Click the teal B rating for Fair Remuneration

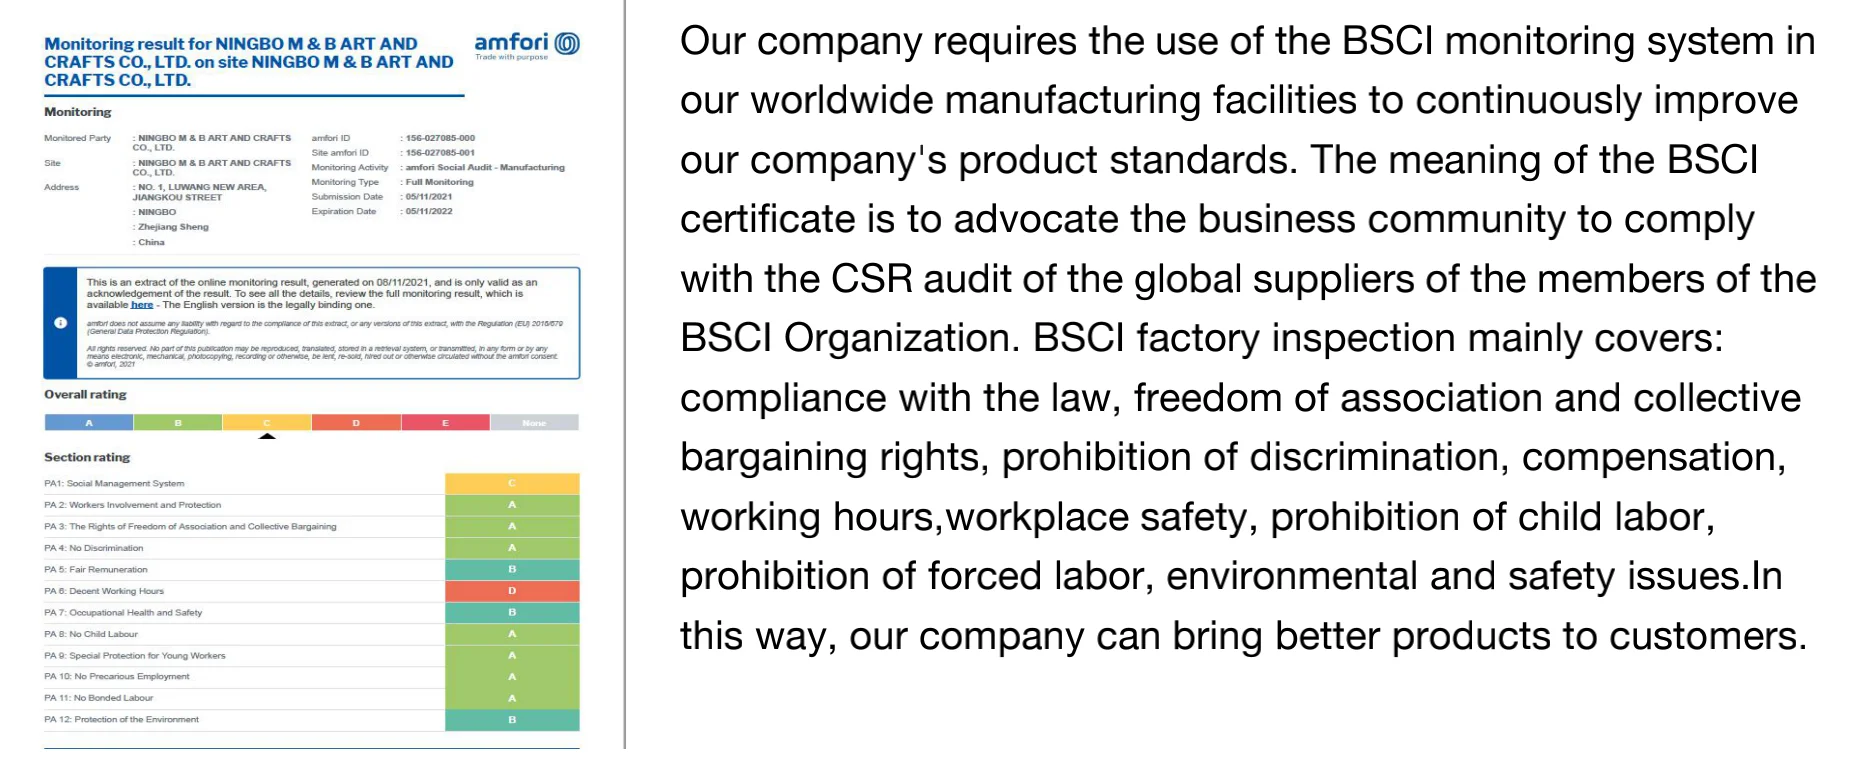pyautogui.click(x=512, y=570)
